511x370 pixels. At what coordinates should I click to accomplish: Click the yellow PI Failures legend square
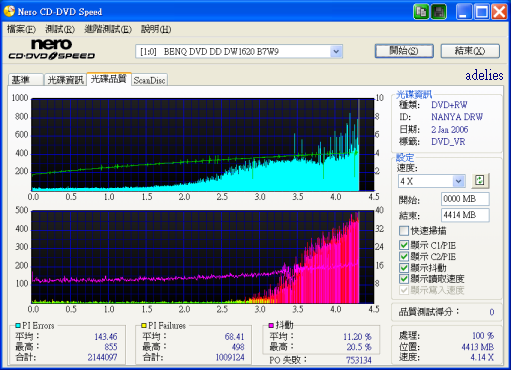pos(144,326)
